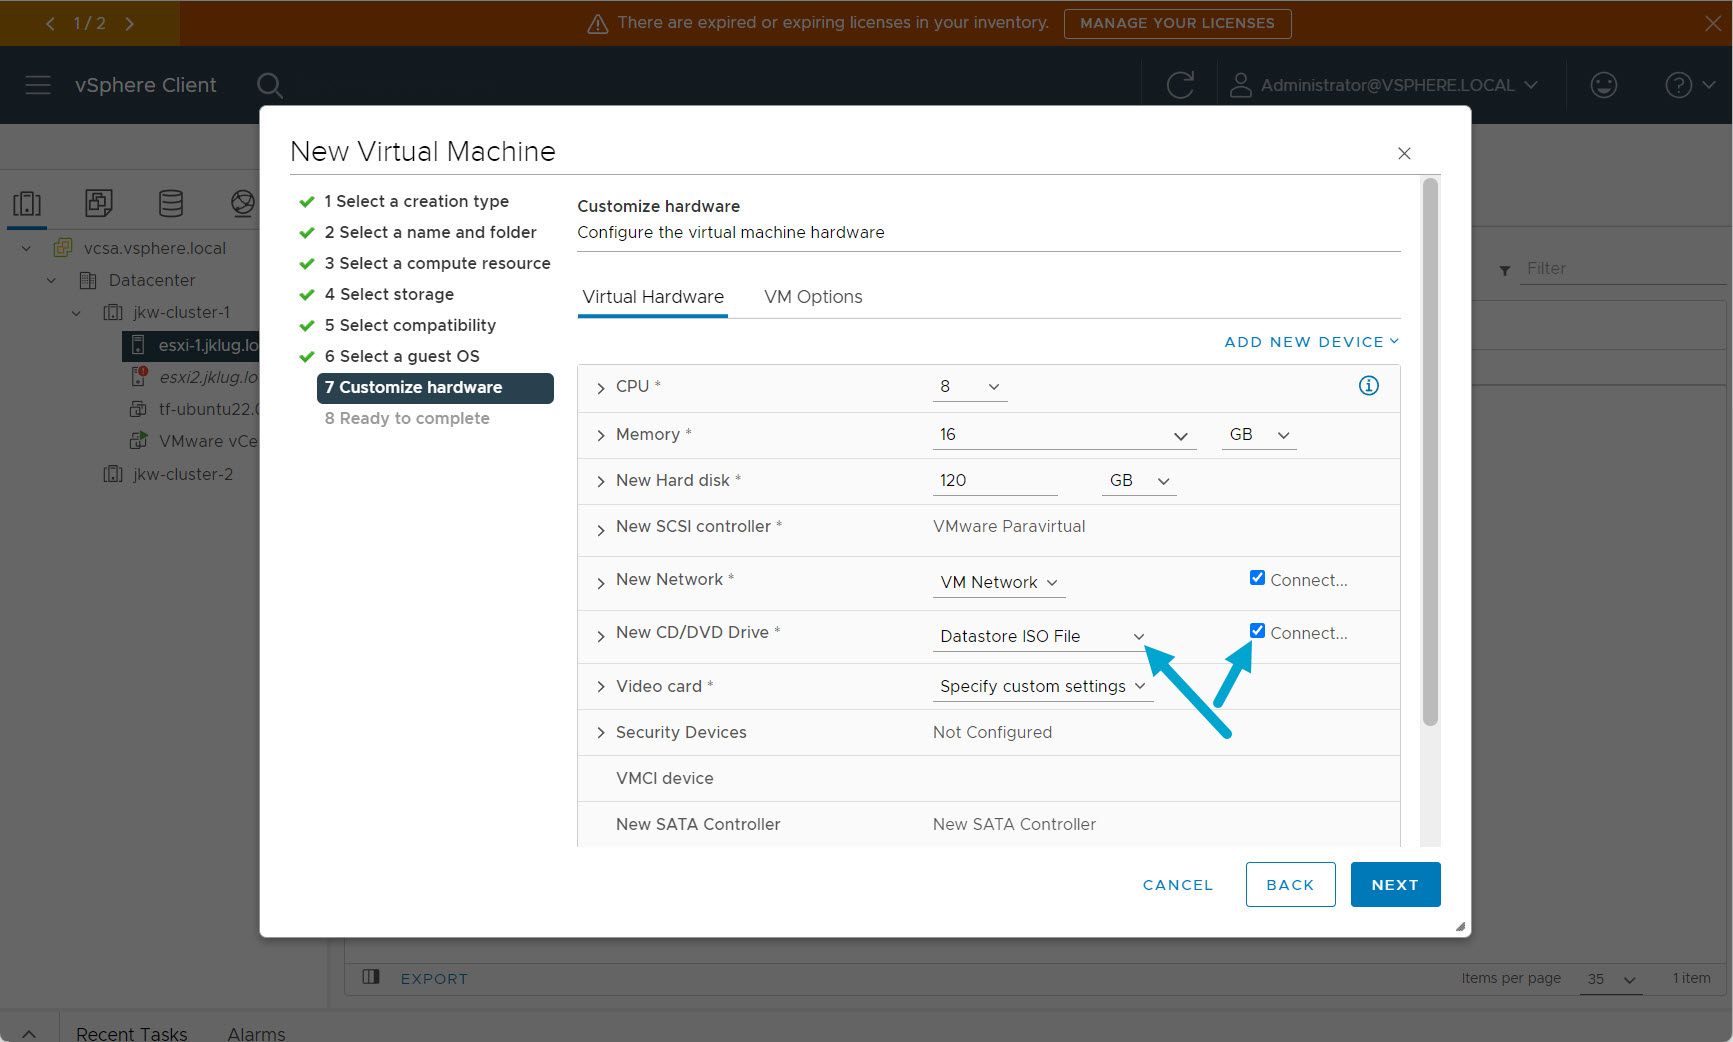Open the vSphere hamburger menu
This screenshot has height=1042, width=1733.
[38, 85]
